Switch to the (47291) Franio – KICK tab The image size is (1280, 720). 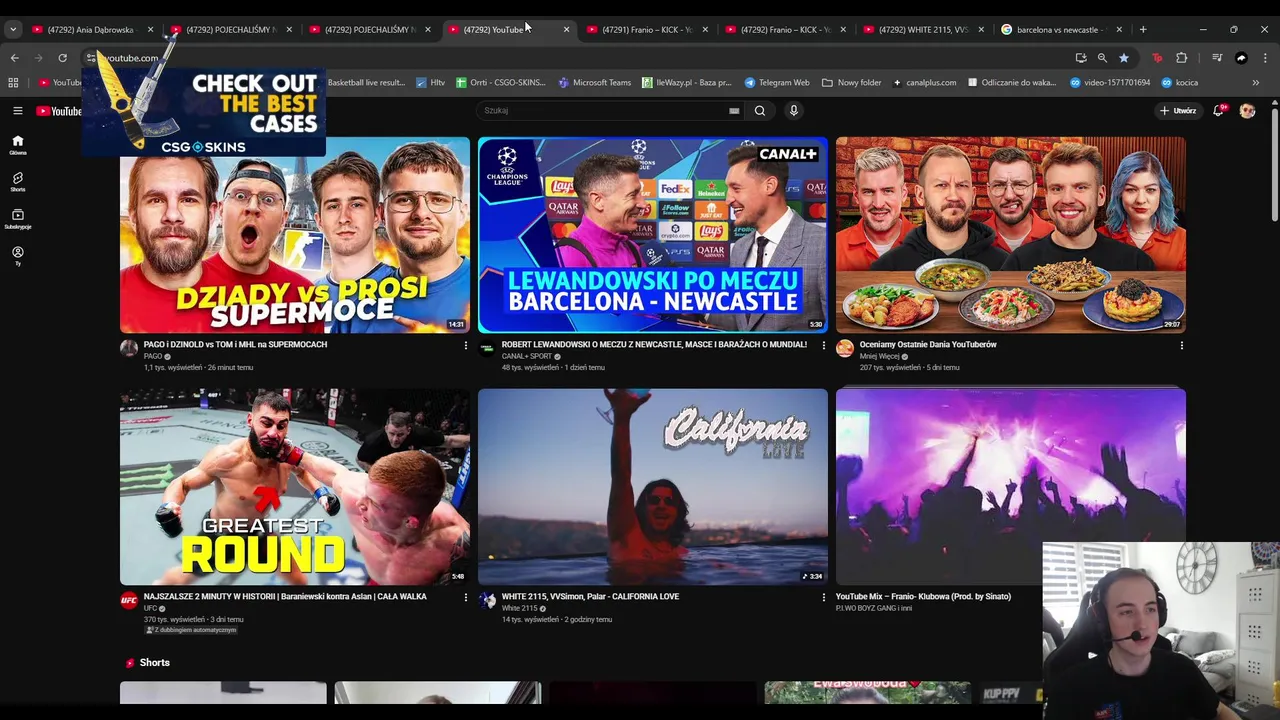point(645,30)
